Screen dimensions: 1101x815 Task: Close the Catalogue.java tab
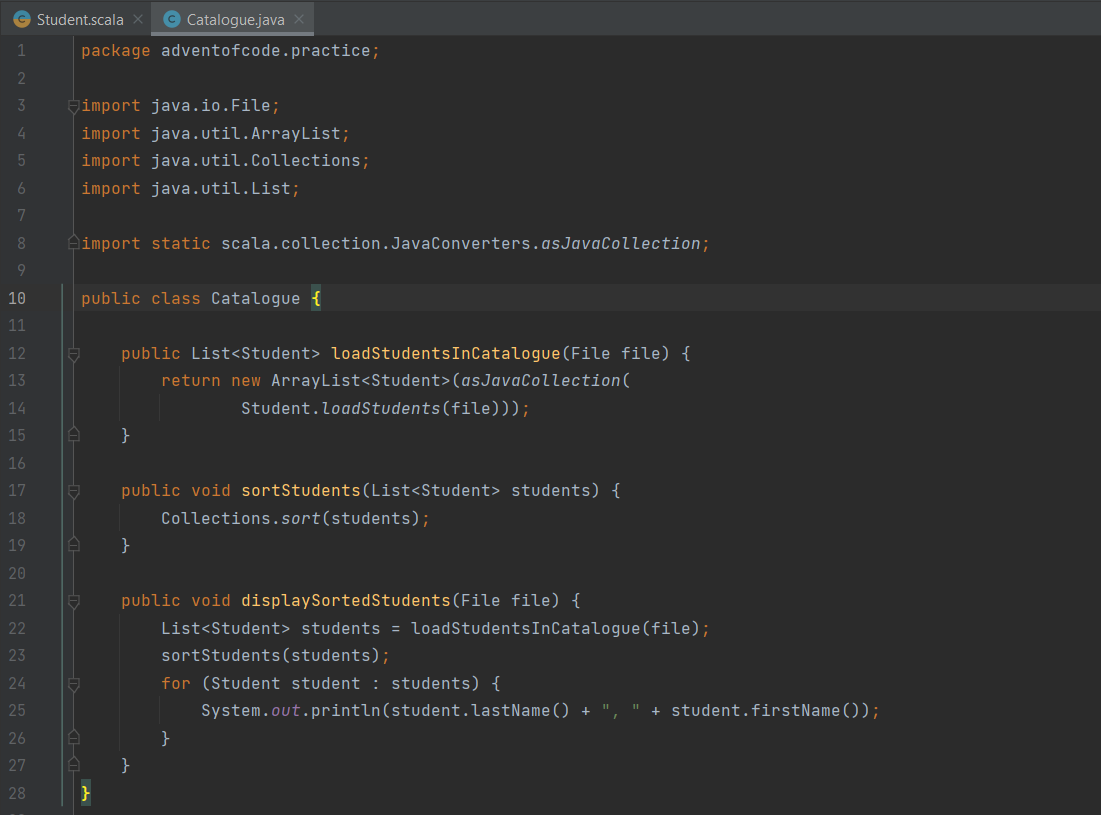[x=299, y=20]
